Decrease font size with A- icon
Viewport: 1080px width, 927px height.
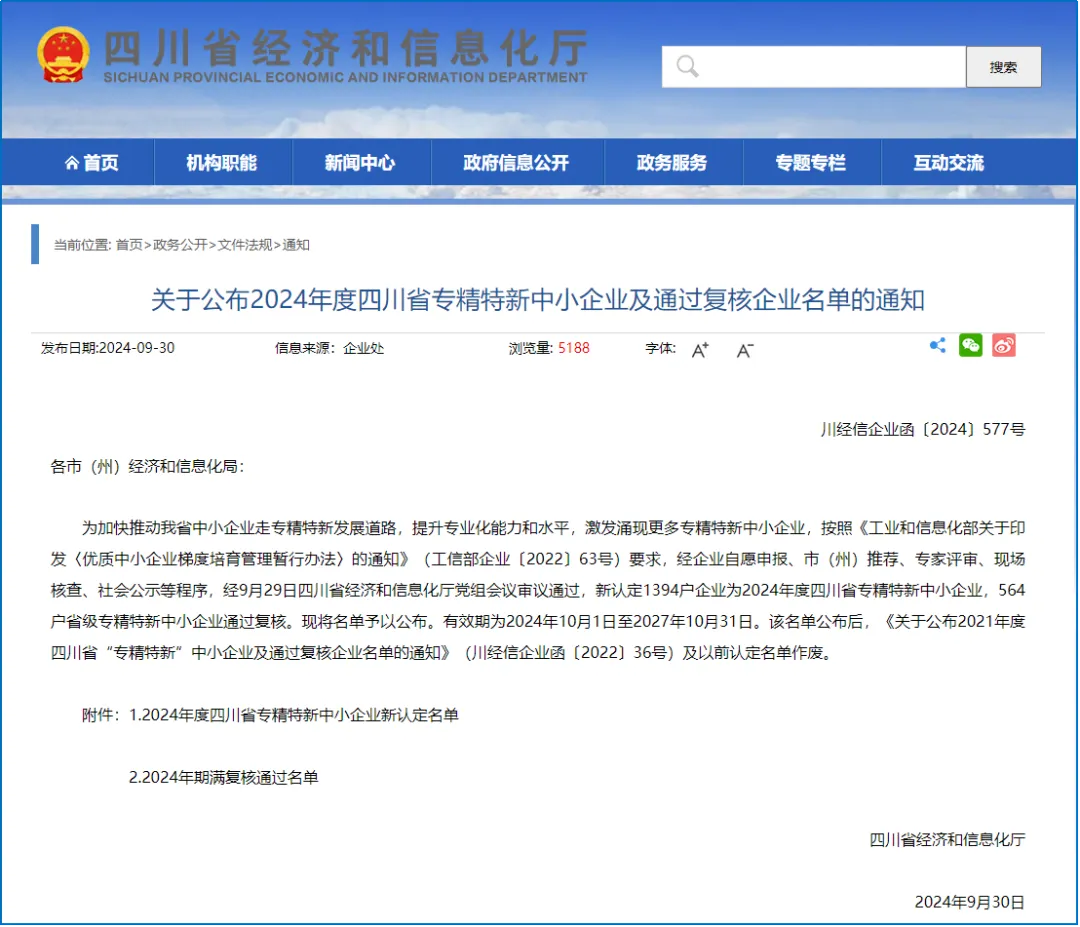click(744, 349)
